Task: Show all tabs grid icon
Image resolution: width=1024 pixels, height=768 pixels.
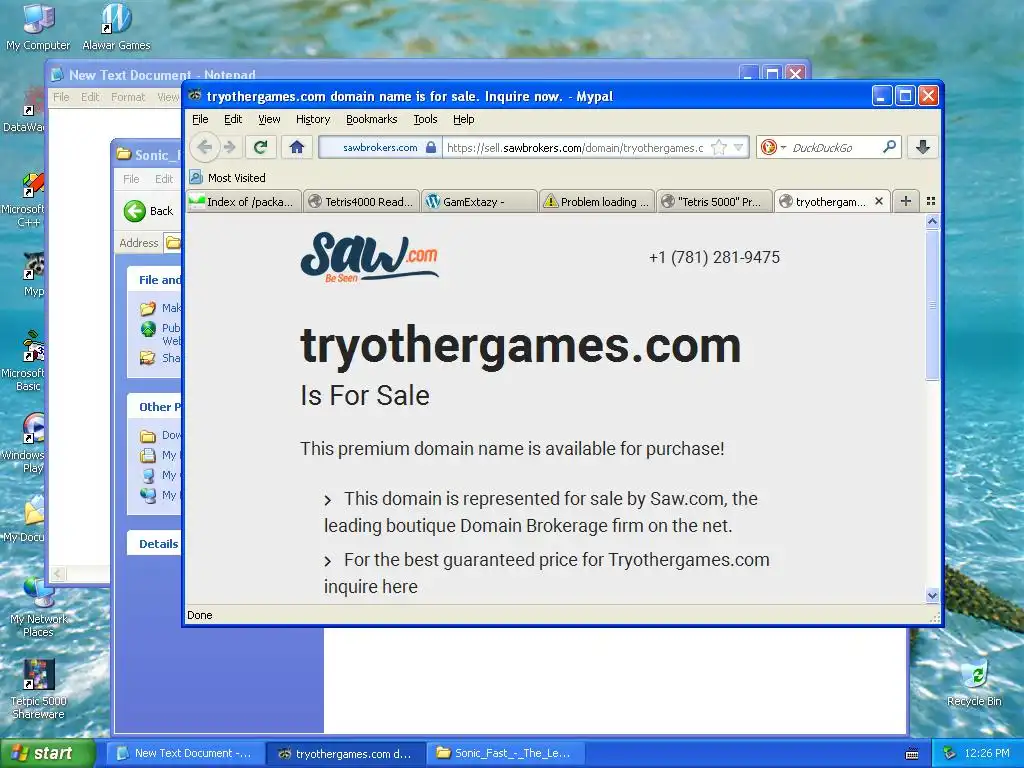Action: 931,201
